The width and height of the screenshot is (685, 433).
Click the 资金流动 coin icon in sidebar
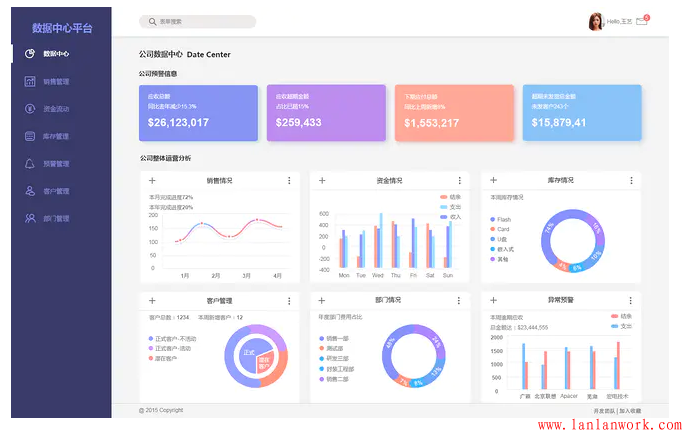point(30,109)
